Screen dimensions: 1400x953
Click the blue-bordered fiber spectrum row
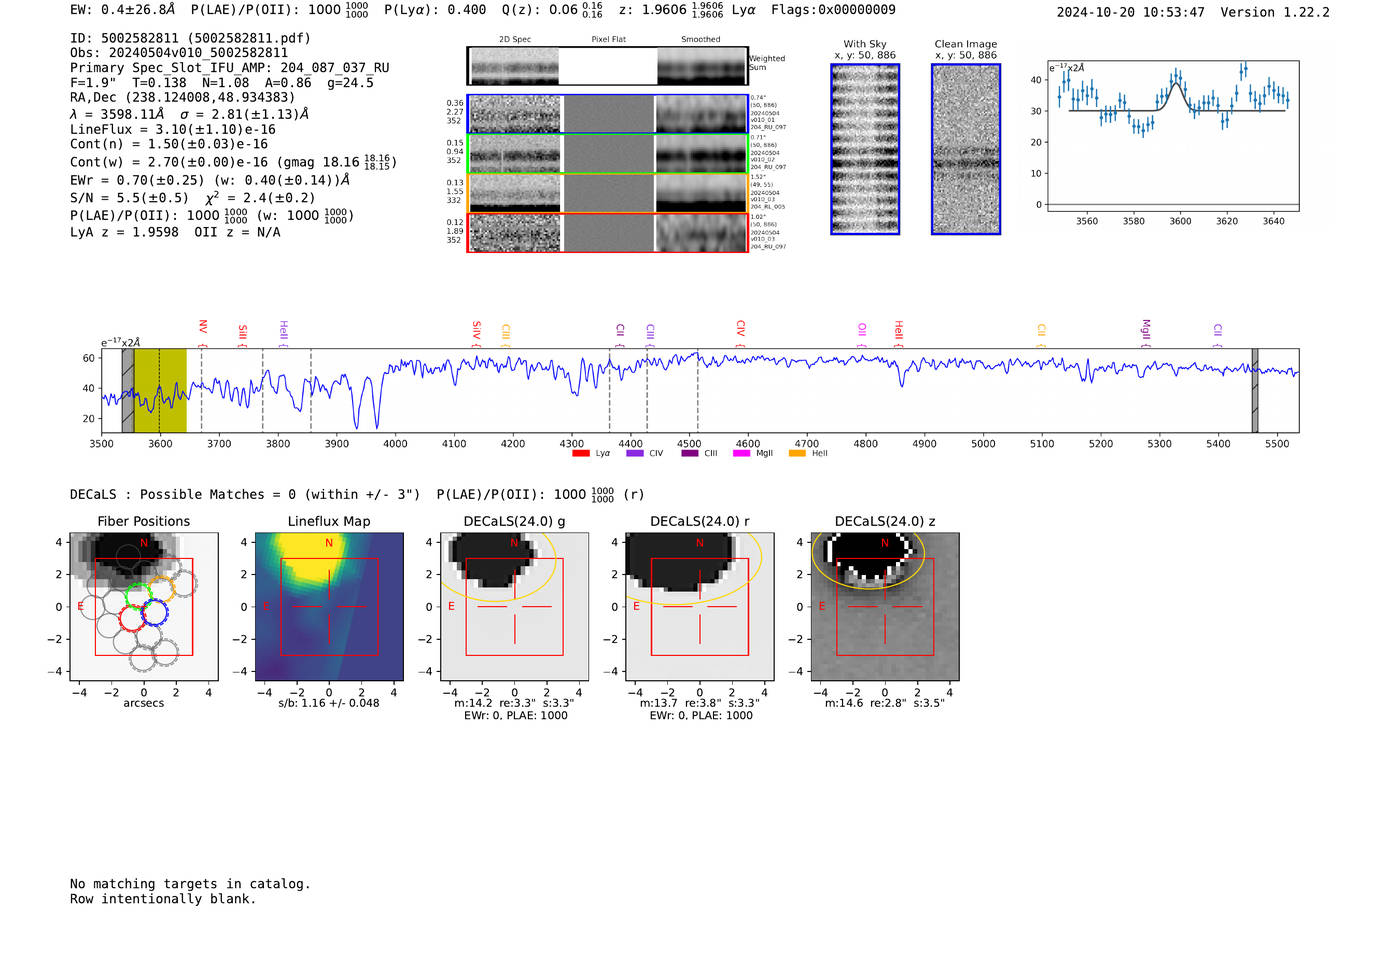coord(608,114)
